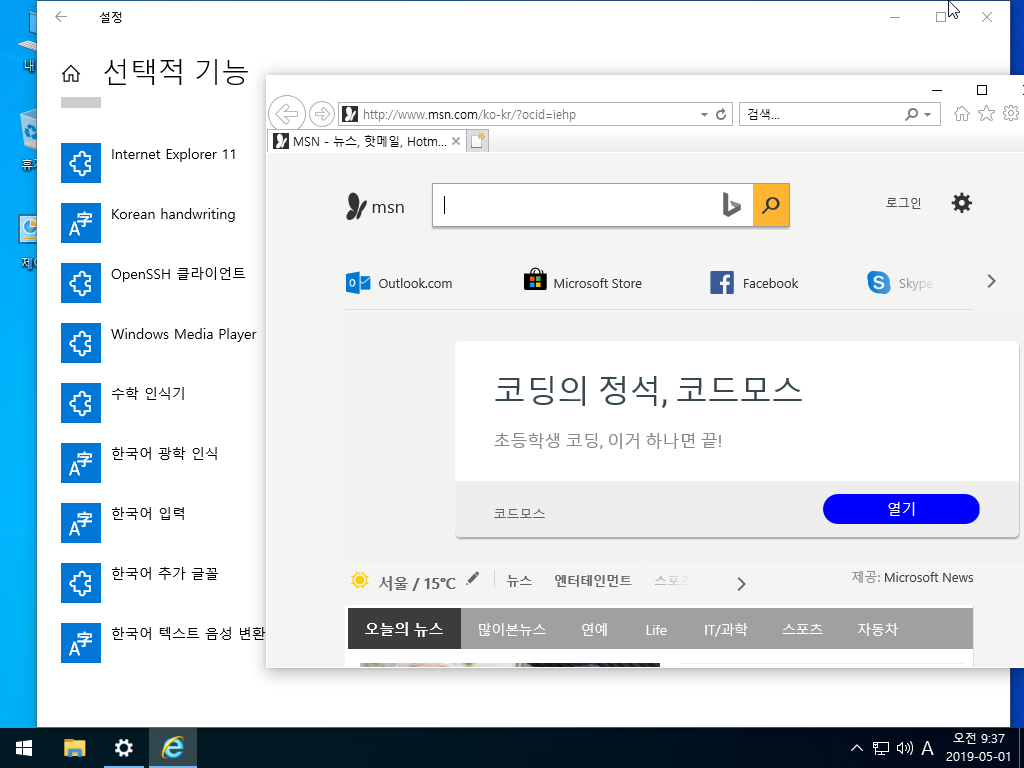Expand the address bar autocomplete dropdown arrow
The width and height of the screenshot is (1024, 768).
[x=704, y=114]
